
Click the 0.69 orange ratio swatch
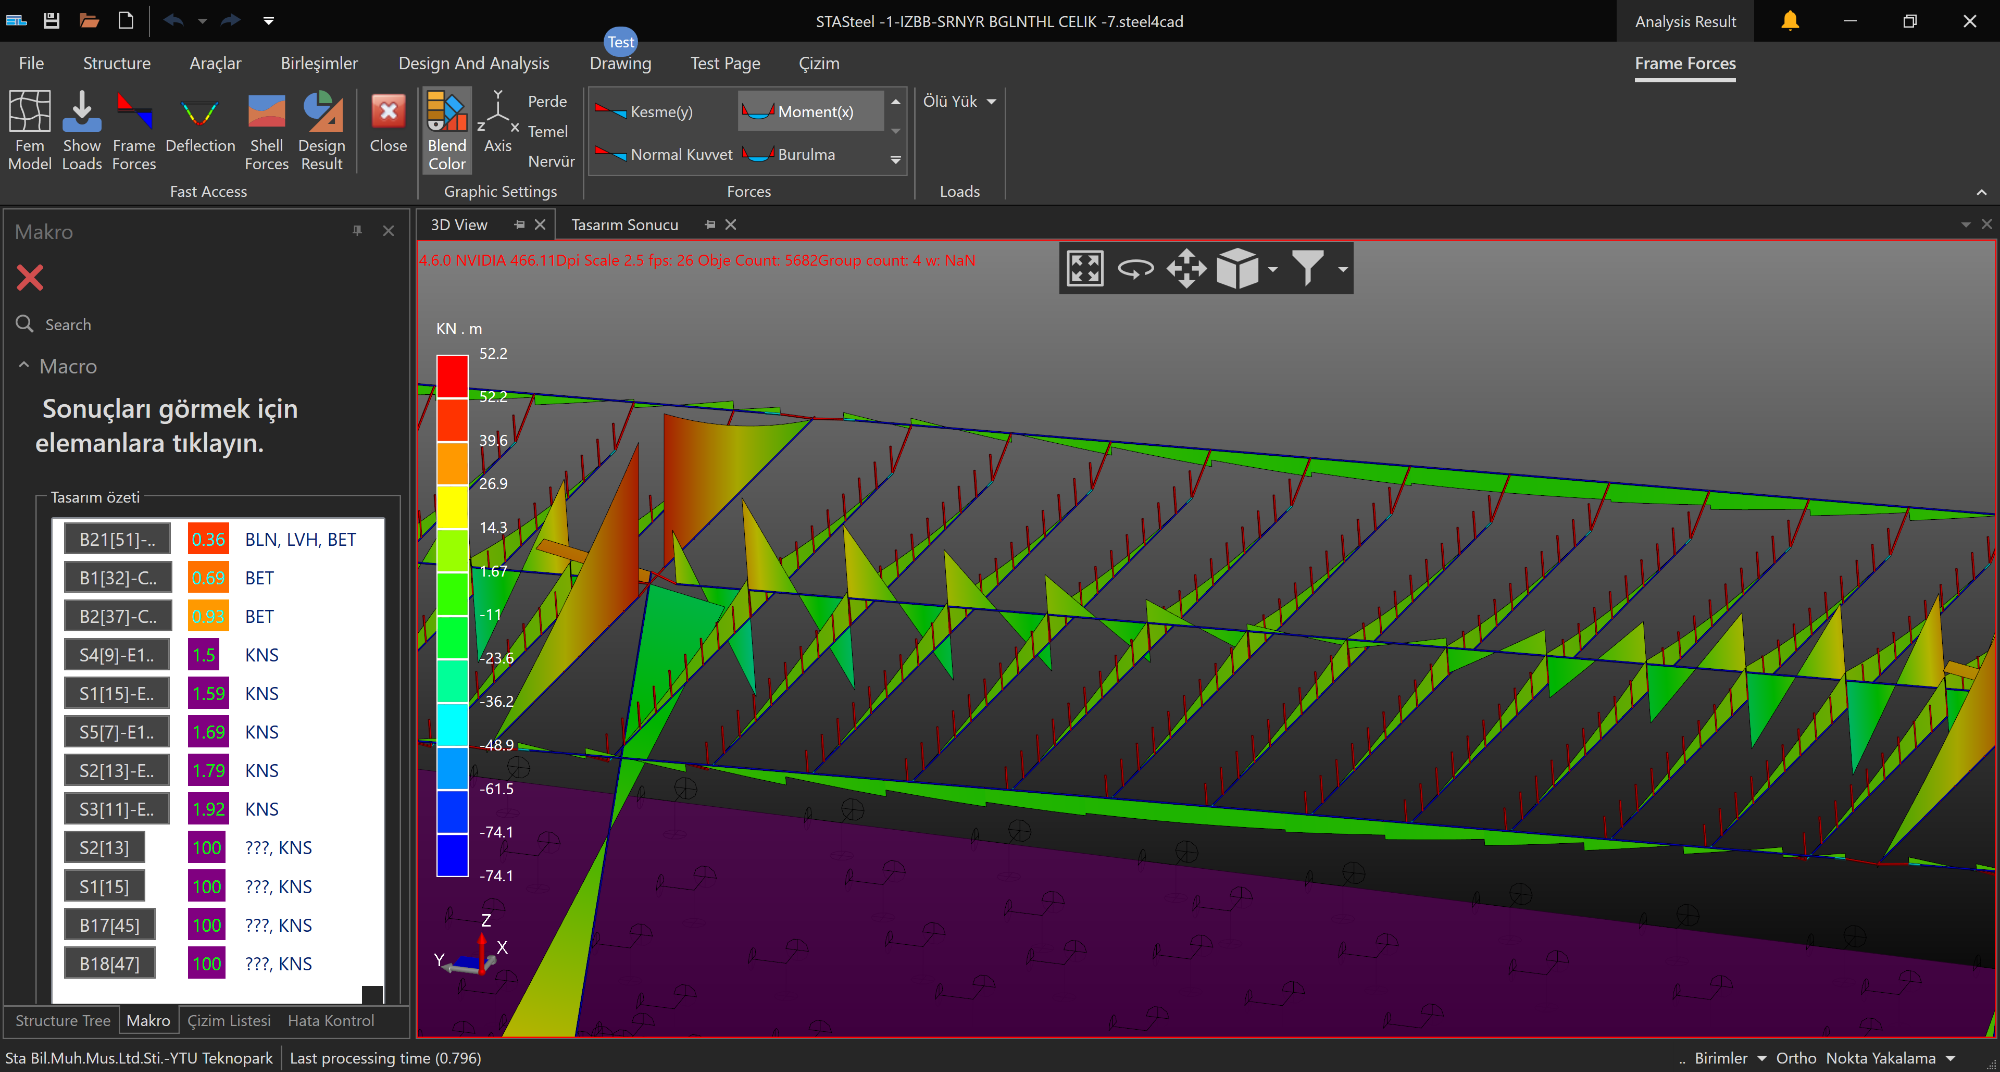click(208, 578)
